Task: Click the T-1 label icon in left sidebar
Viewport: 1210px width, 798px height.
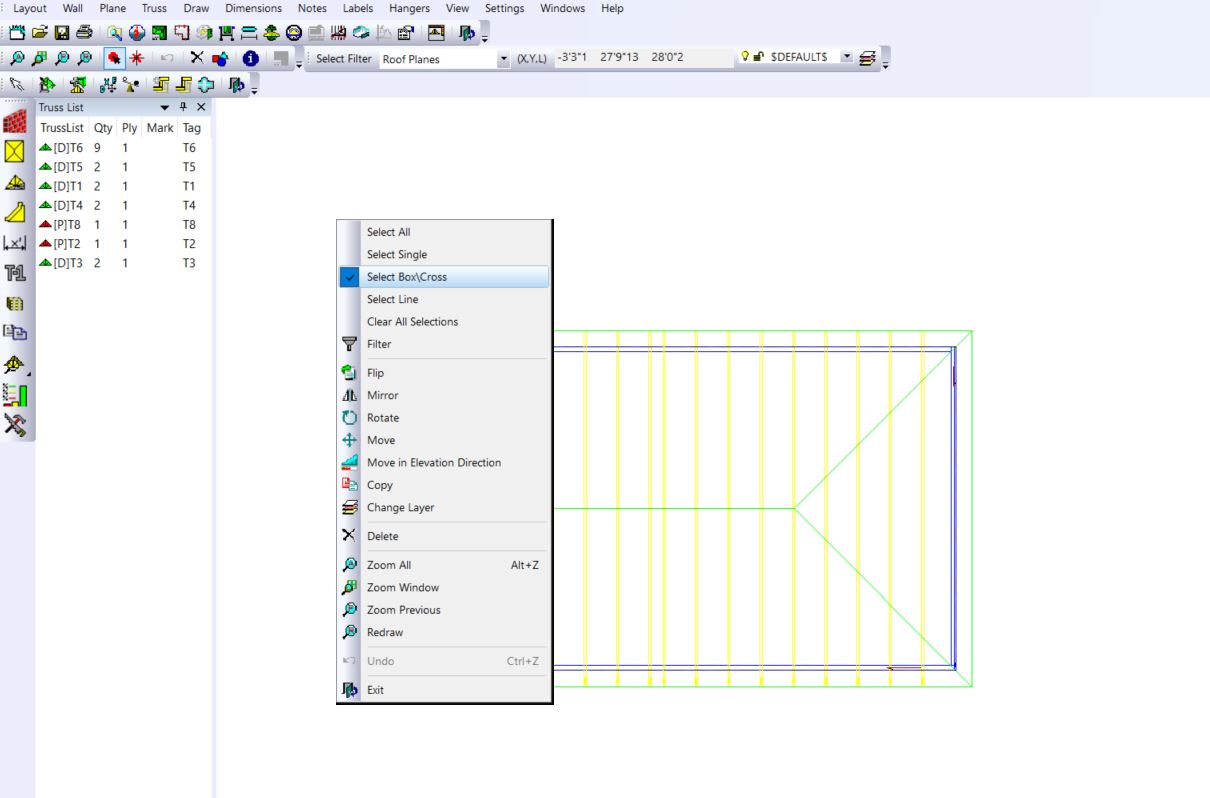Action: tap(15, 272)
